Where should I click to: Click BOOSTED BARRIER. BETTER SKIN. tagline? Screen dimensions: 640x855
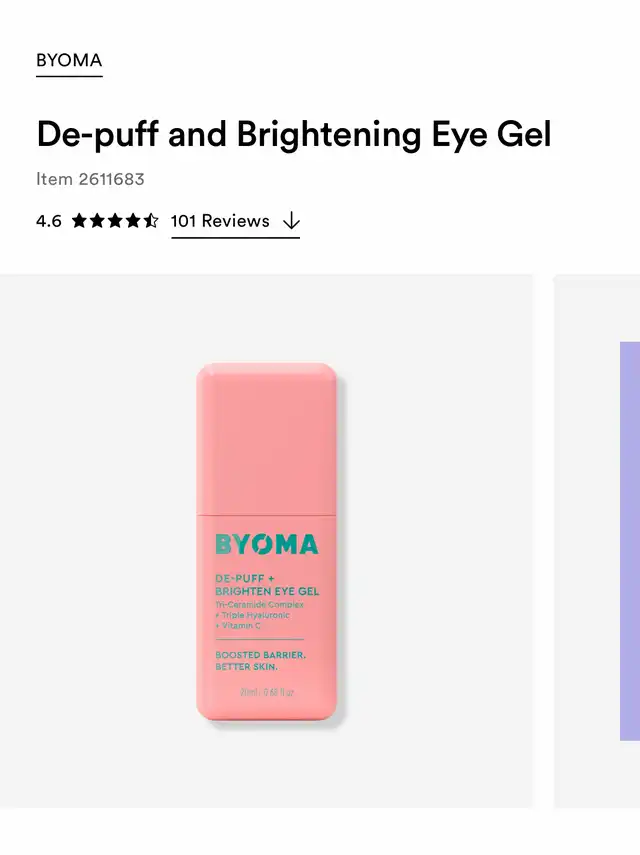click(261, 661)
